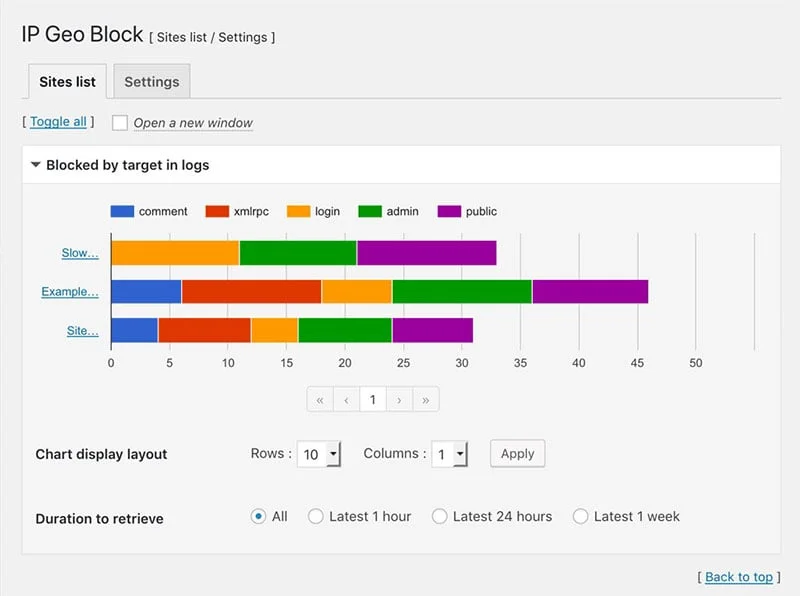Open the Example... site link
The width and height of the screenshot is (800, 596).
pyautogui.click(x=68, y=292)
